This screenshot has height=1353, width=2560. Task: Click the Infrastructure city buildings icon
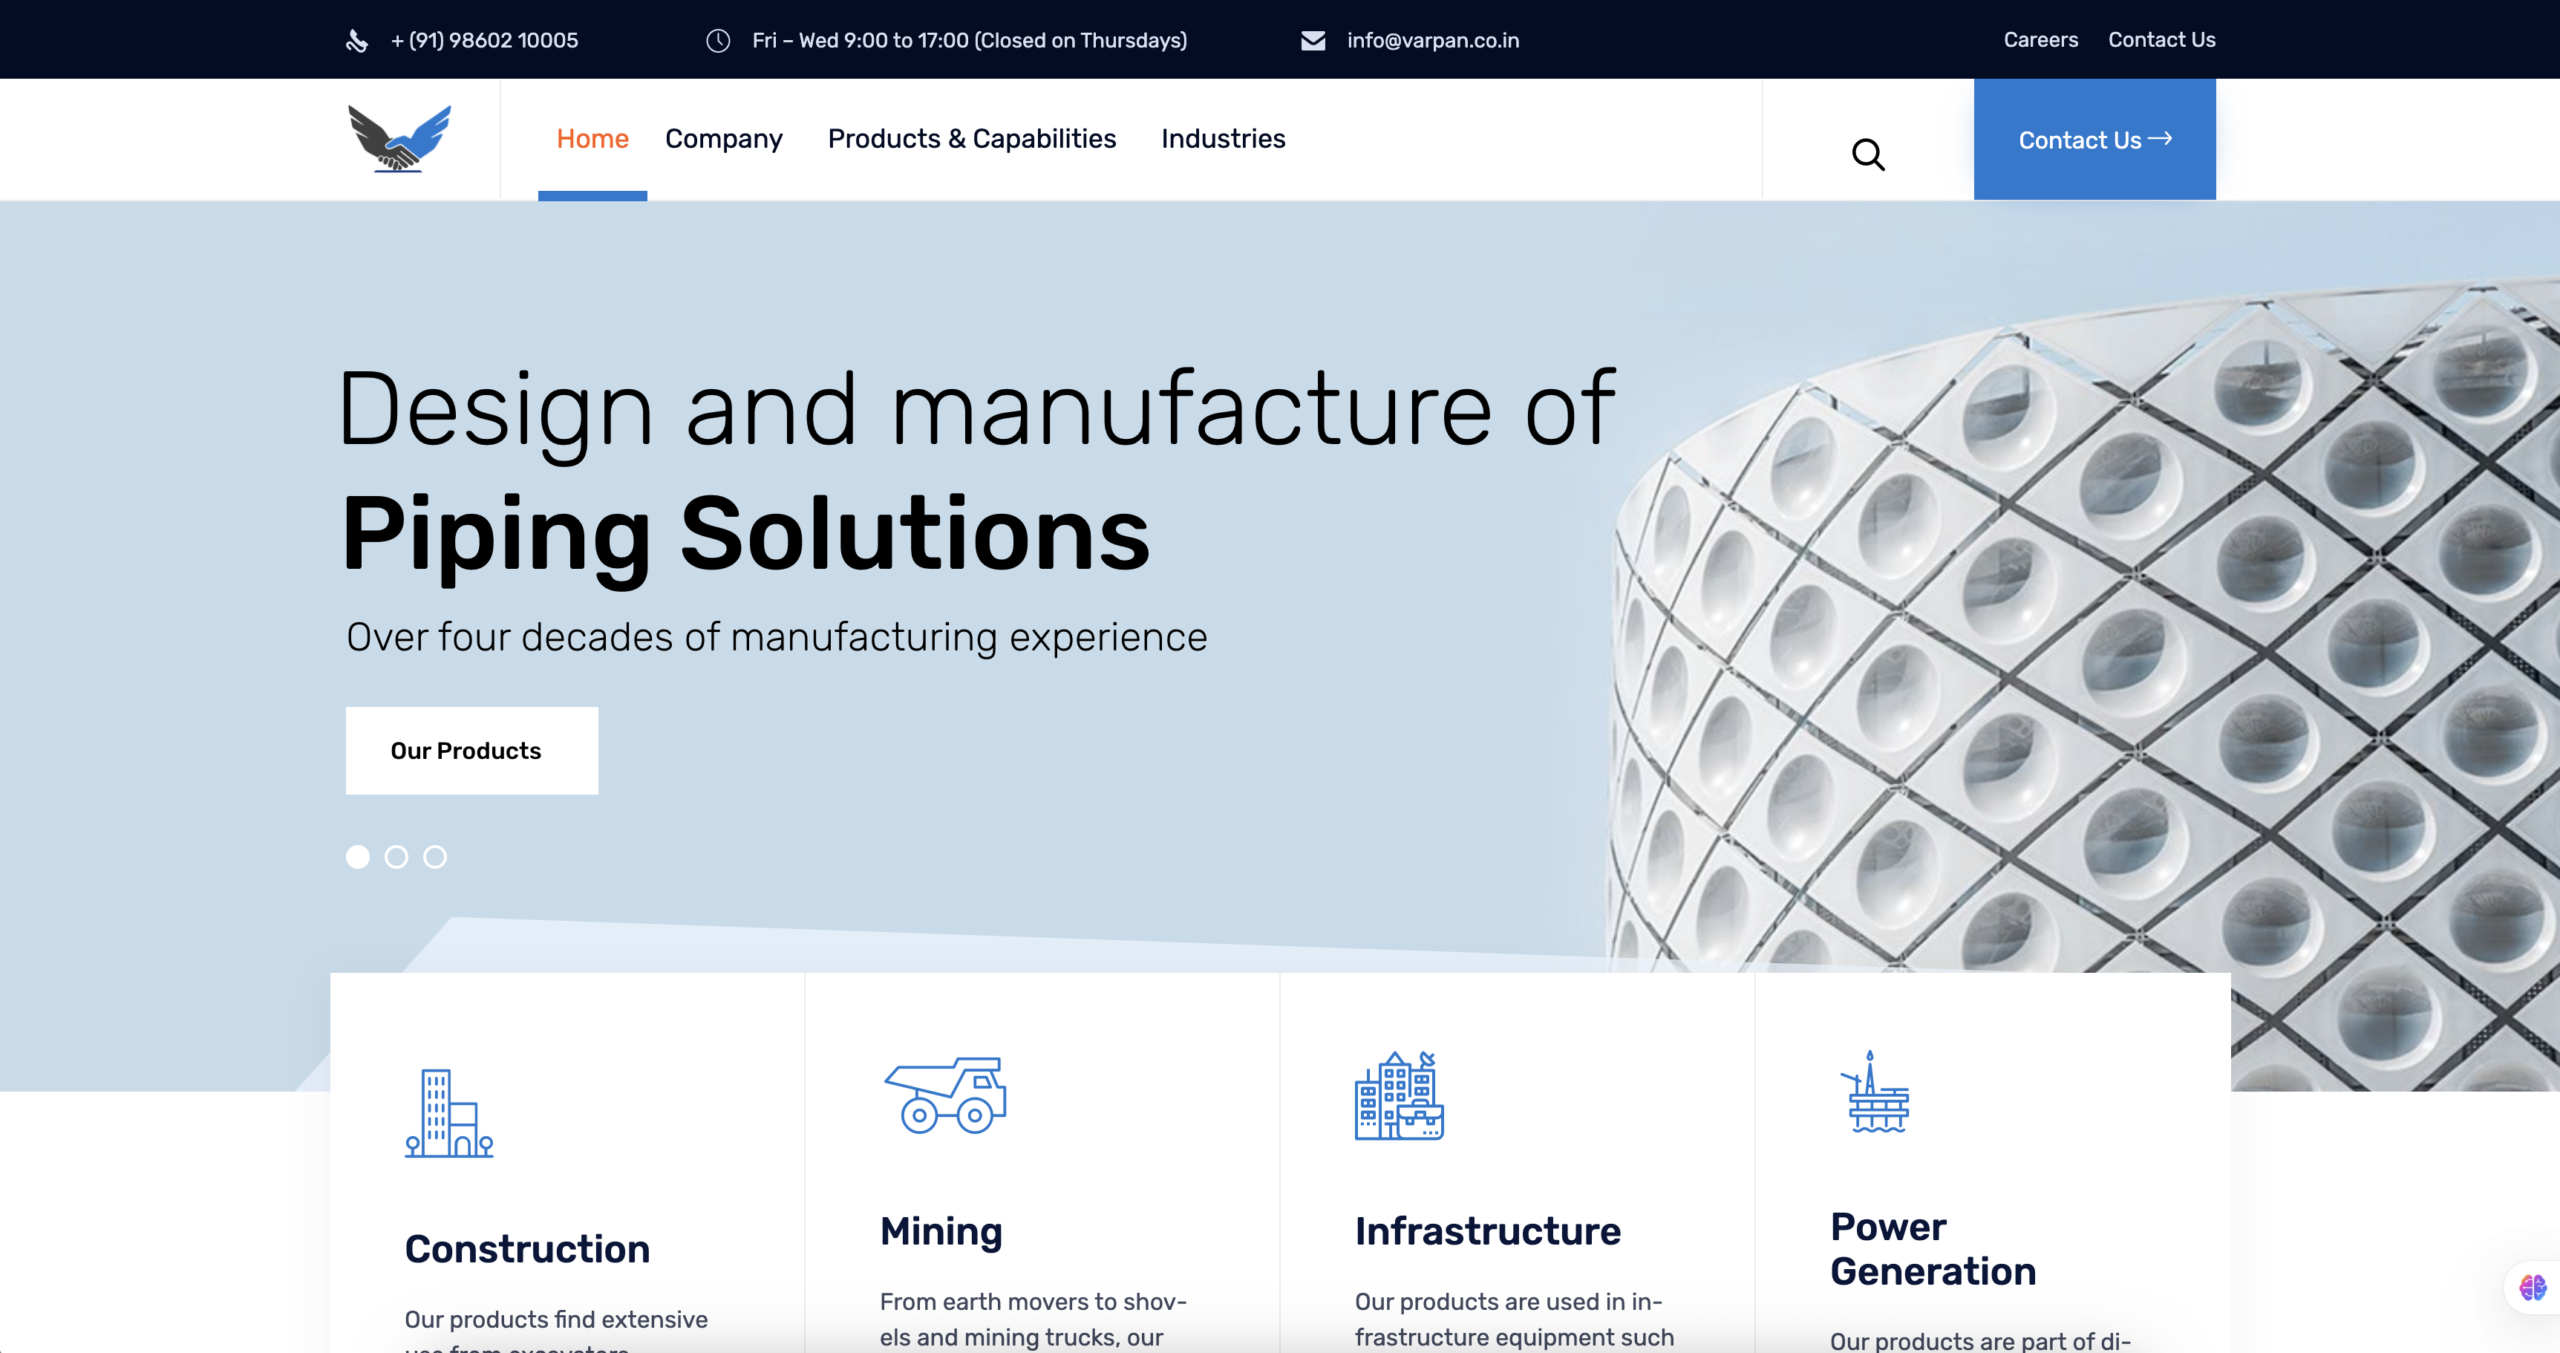(1399, 1096)
